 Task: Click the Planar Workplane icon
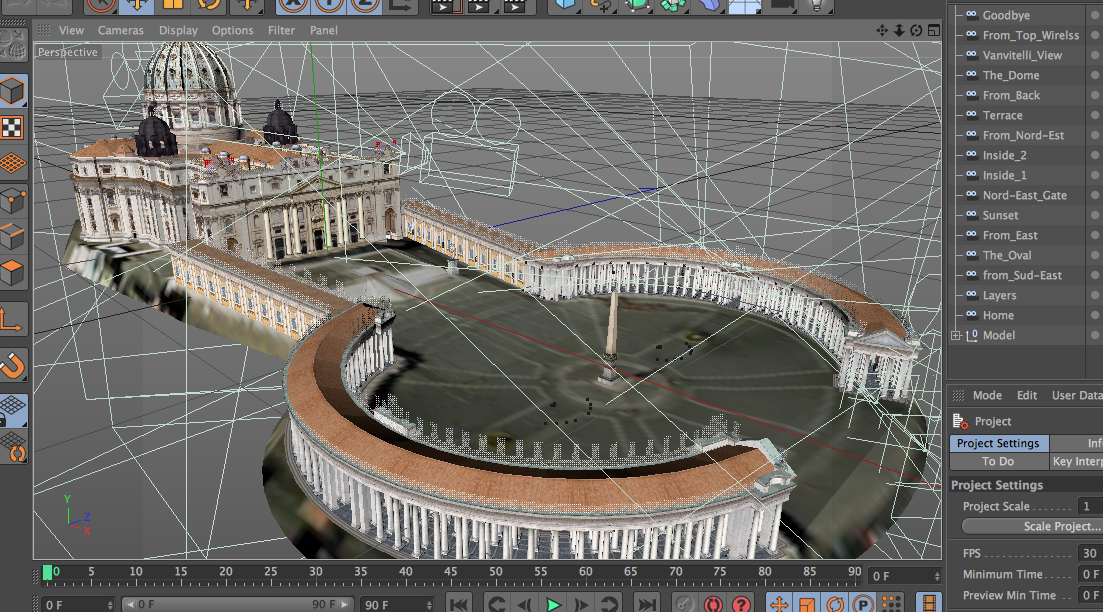point(13,447)
